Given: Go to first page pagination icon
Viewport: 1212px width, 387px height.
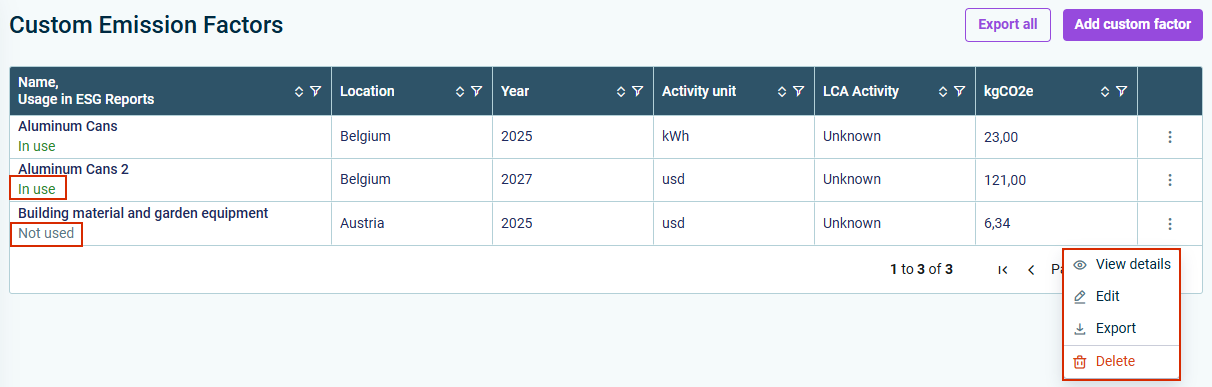Looking at the screenshot, I should [x=1003, y=270].
